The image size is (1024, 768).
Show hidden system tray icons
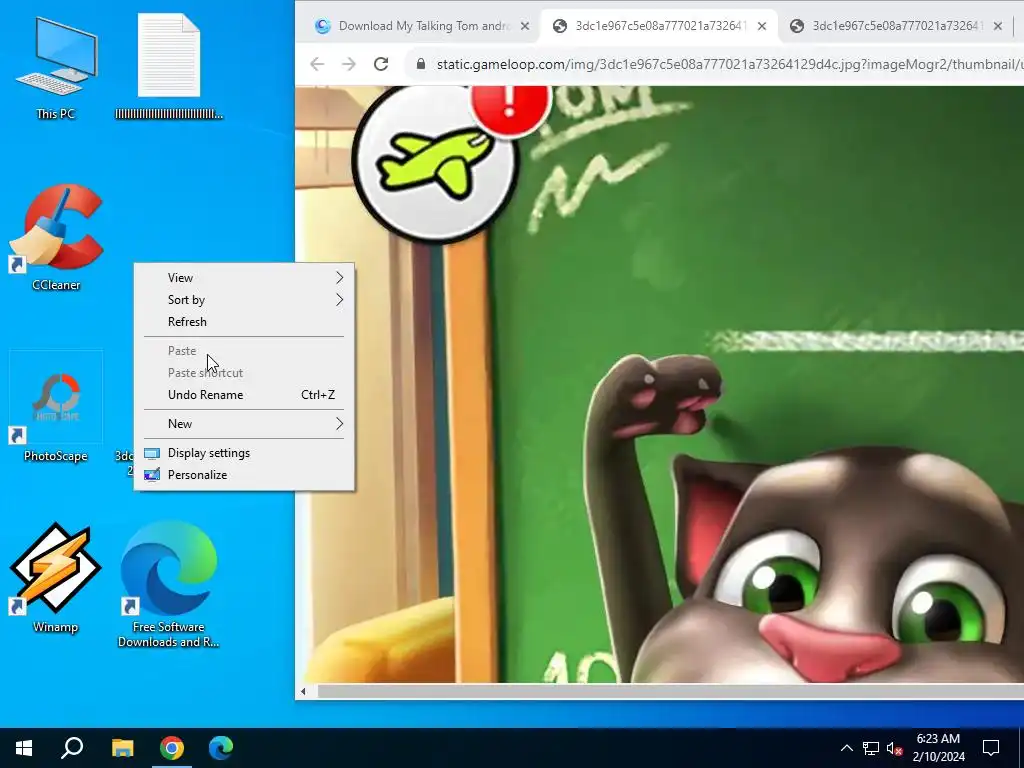[x=846, y=748]
